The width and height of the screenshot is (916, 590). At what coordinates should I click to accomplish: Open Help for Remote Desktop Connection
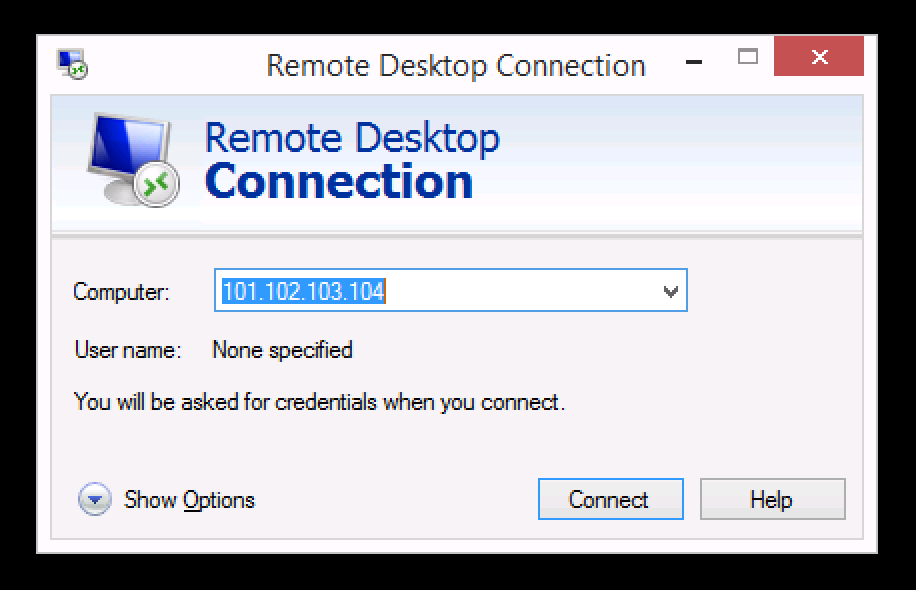click(772, 499)
